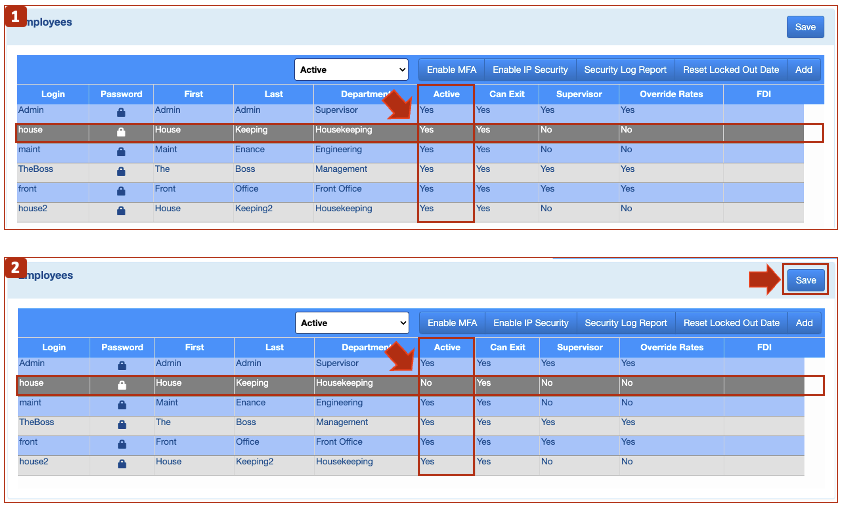
Task: Toggle house row Active 'Yes' value in panel 1
Action: tap(428, 131)
